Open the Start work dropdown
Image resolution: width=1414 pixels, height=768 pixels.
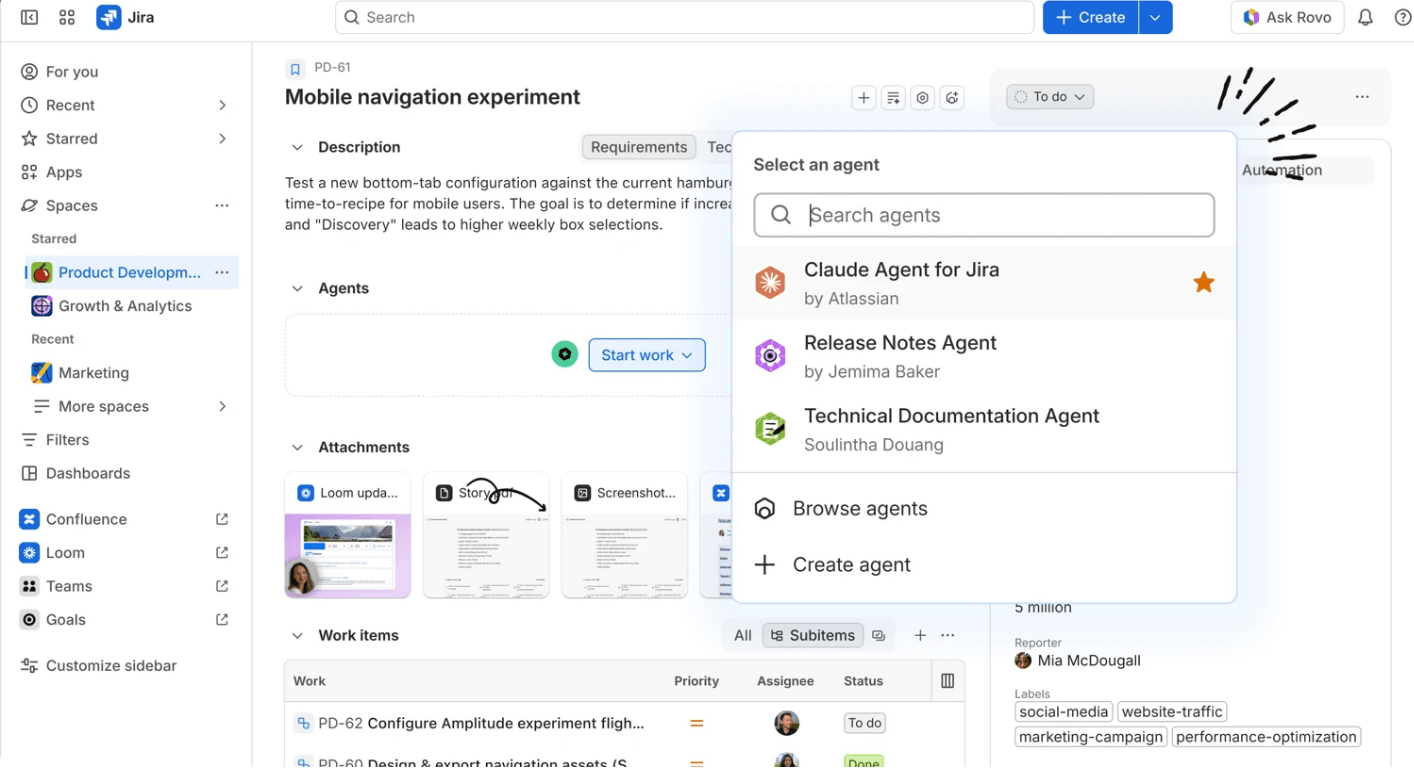point(647,355)
